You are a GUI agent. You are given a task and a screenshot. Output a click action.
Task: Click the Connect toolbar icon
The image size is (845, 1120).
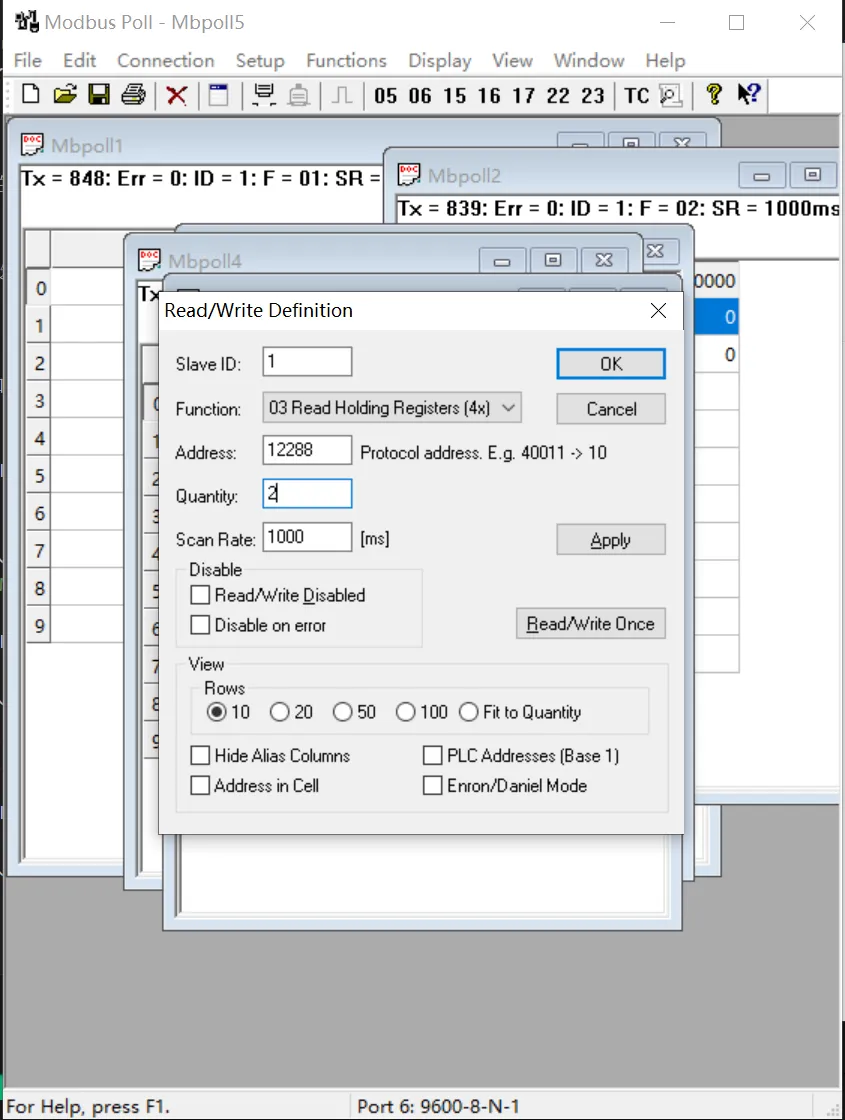(264, 94)
